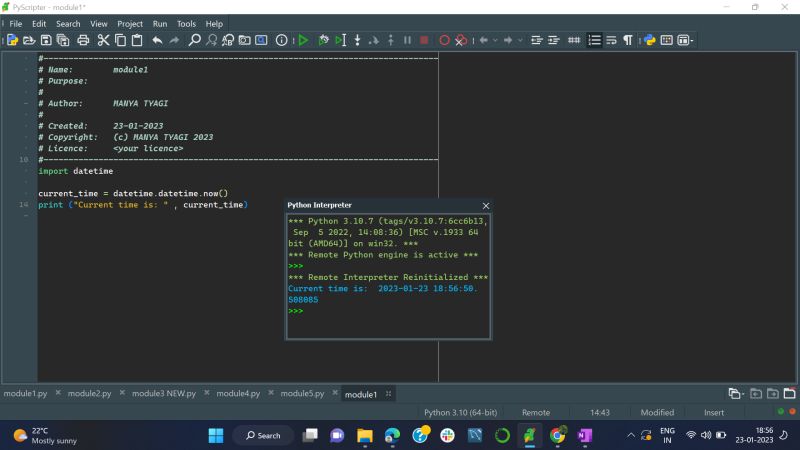Open the Tools menu
The image size is (800, 450).
coord(186,24)
